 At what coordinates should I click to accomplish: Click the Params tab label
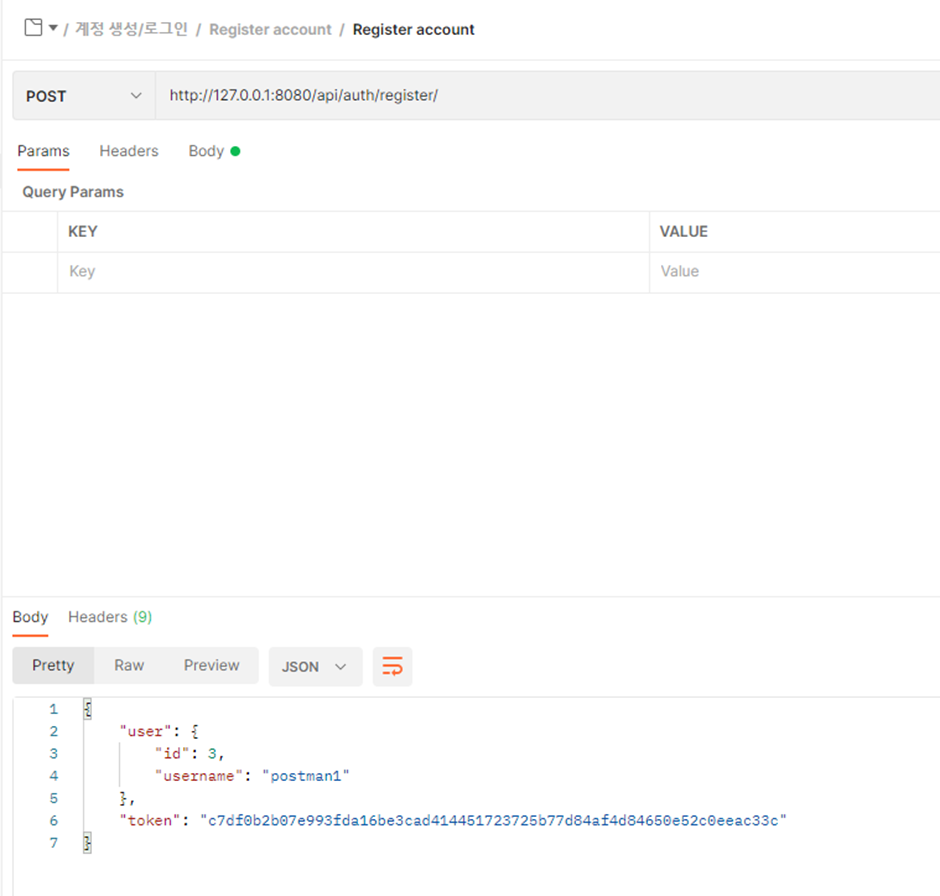43,151
